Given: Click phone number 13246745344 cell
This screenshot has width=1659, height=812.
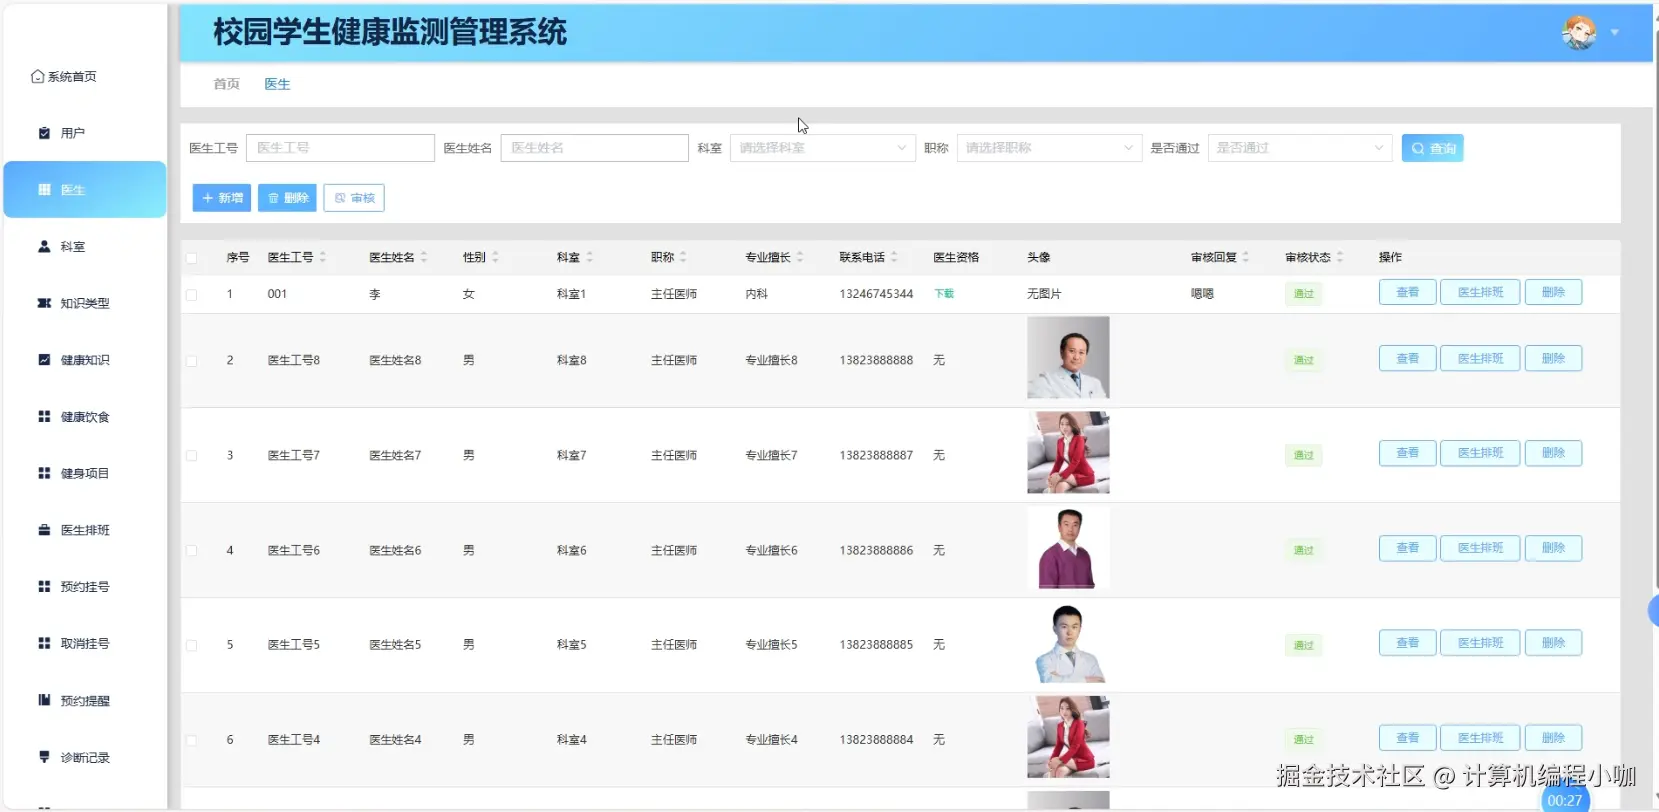Looking at the screenshot, I should [x=876, y=294].
